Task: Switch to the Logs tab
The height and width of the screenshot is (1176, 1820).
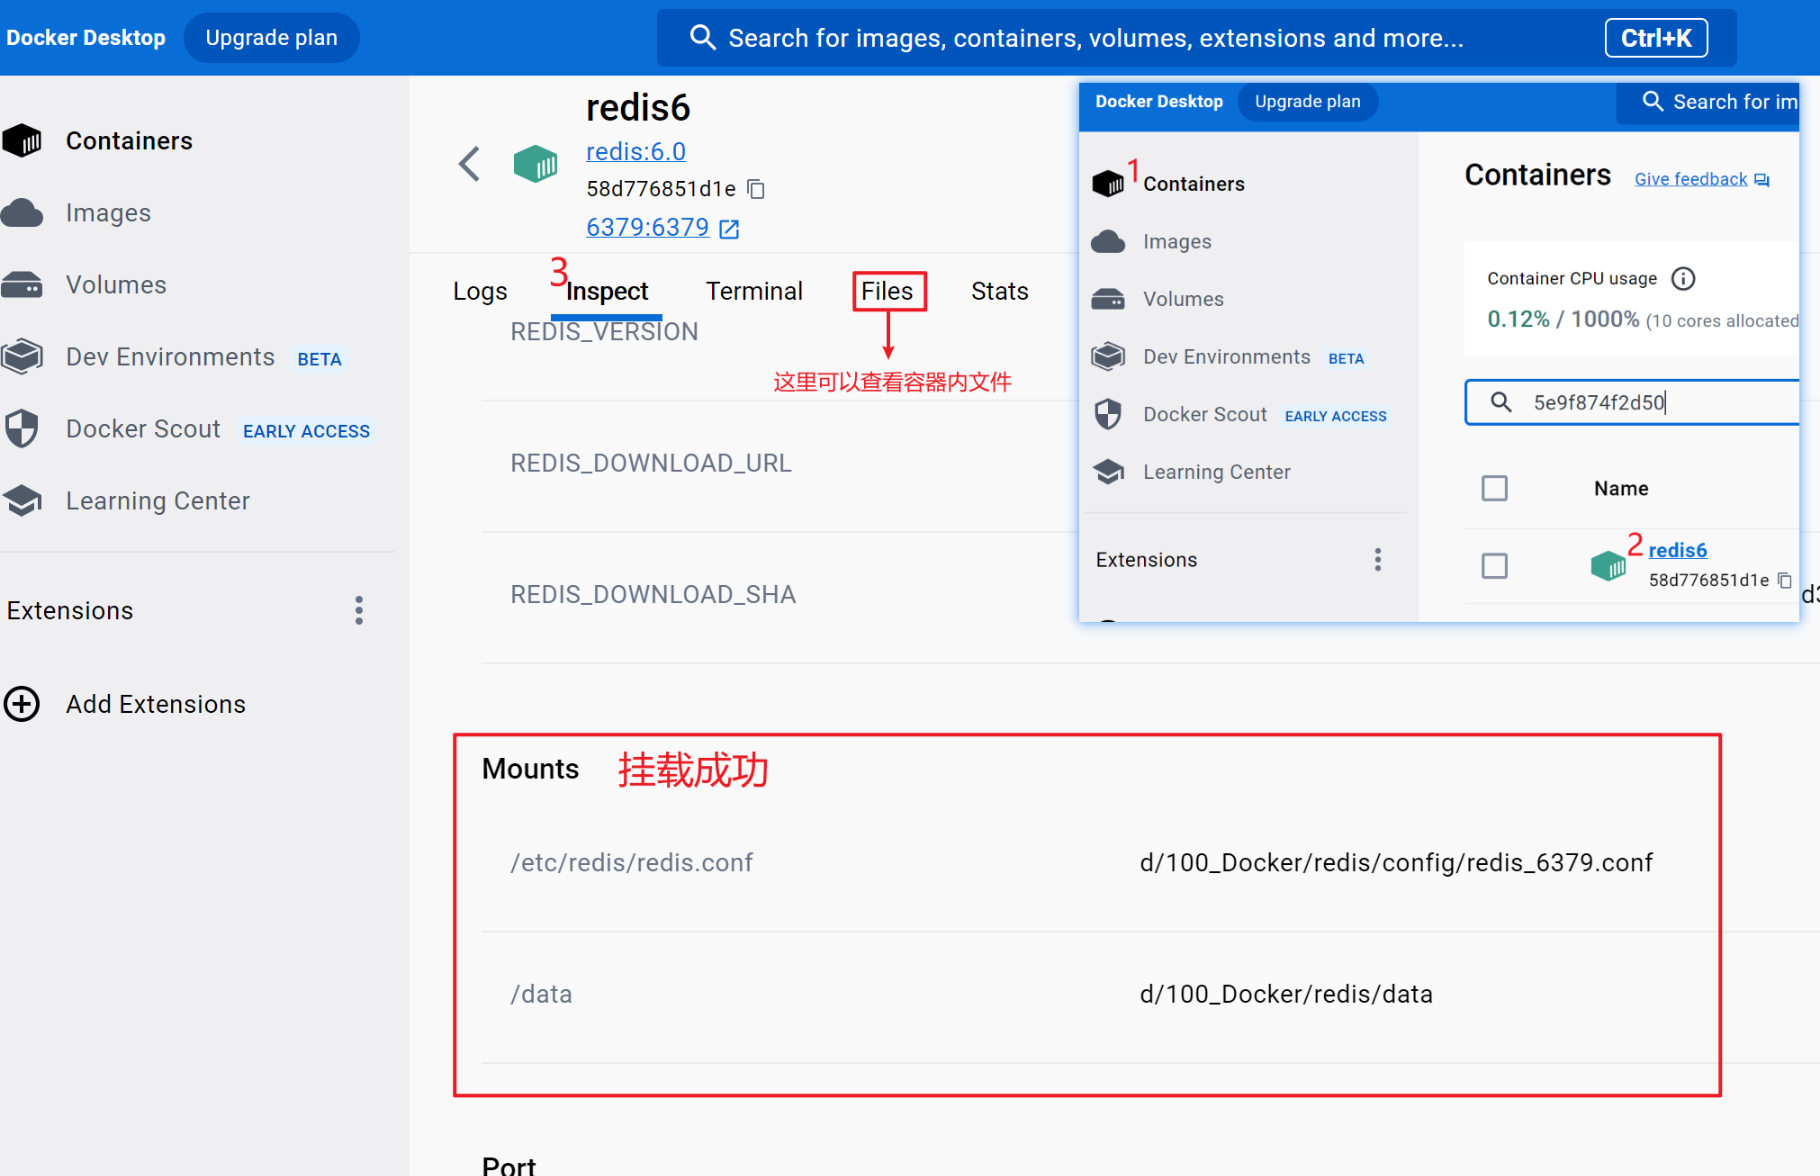Action: pyautogui.click(x=480, y=291)
